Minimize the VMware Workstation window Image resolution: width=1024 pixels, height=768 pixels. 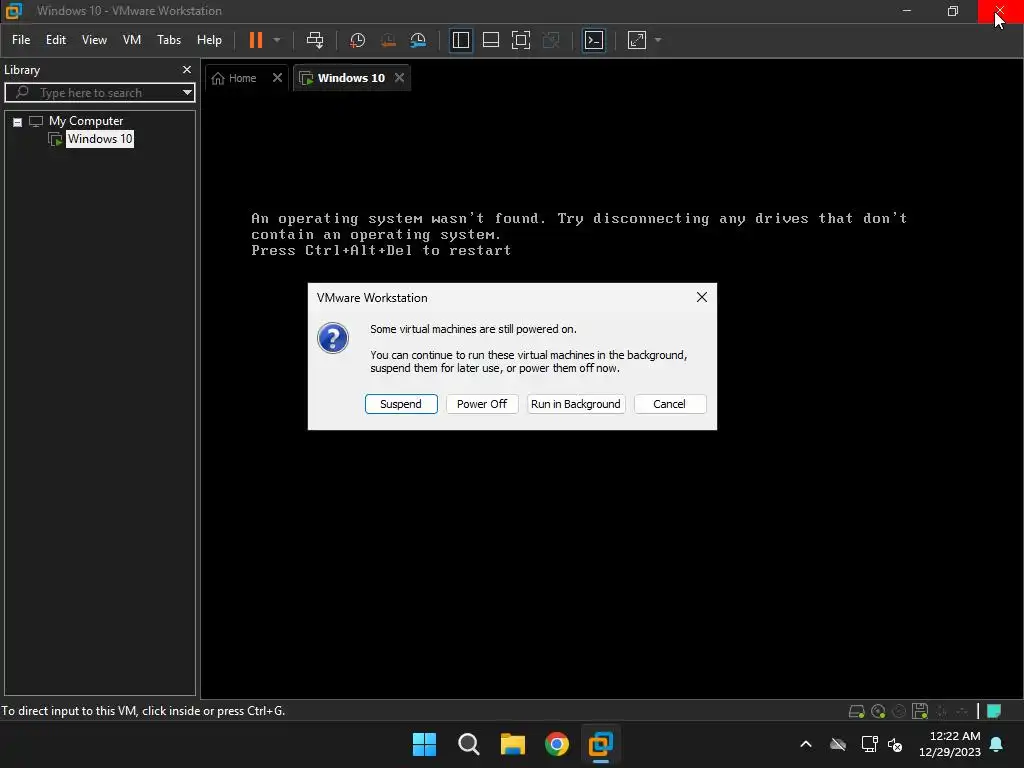[906, 11]
